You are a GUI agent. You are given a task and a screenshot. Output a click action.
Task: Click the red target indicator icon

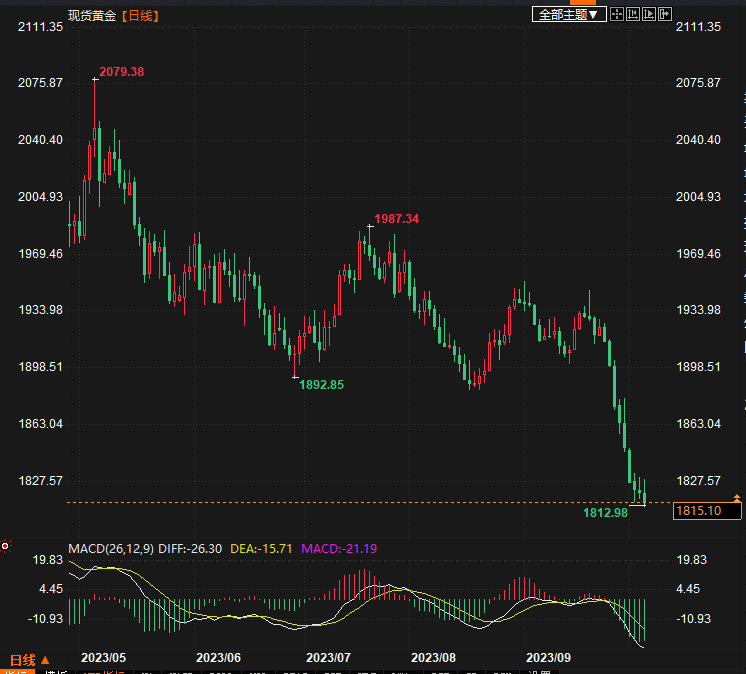(x=5, y=546)
